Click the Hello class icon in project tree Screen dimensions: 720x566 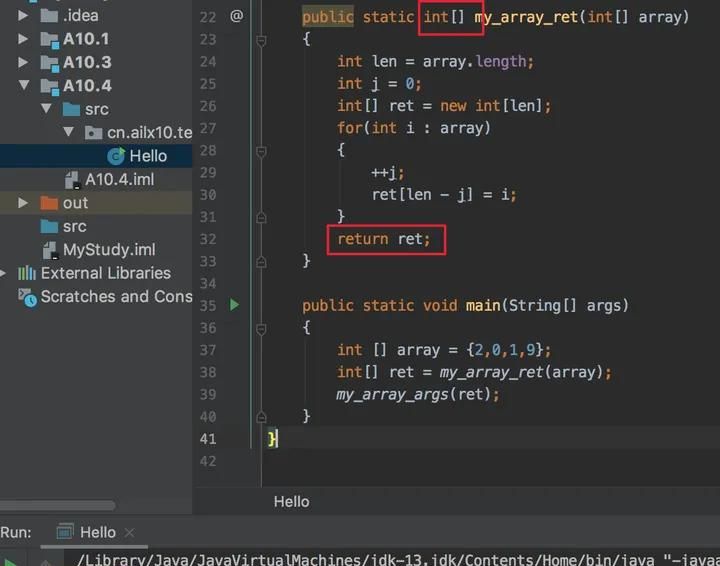point(116,156)
